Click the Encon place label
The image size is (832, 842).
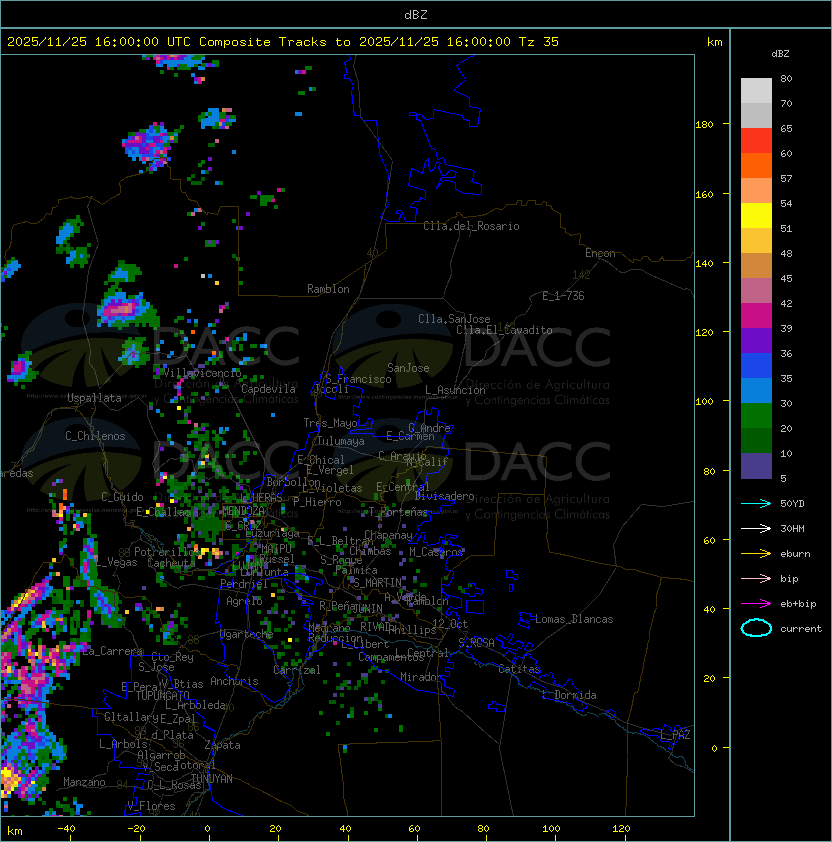600,253
